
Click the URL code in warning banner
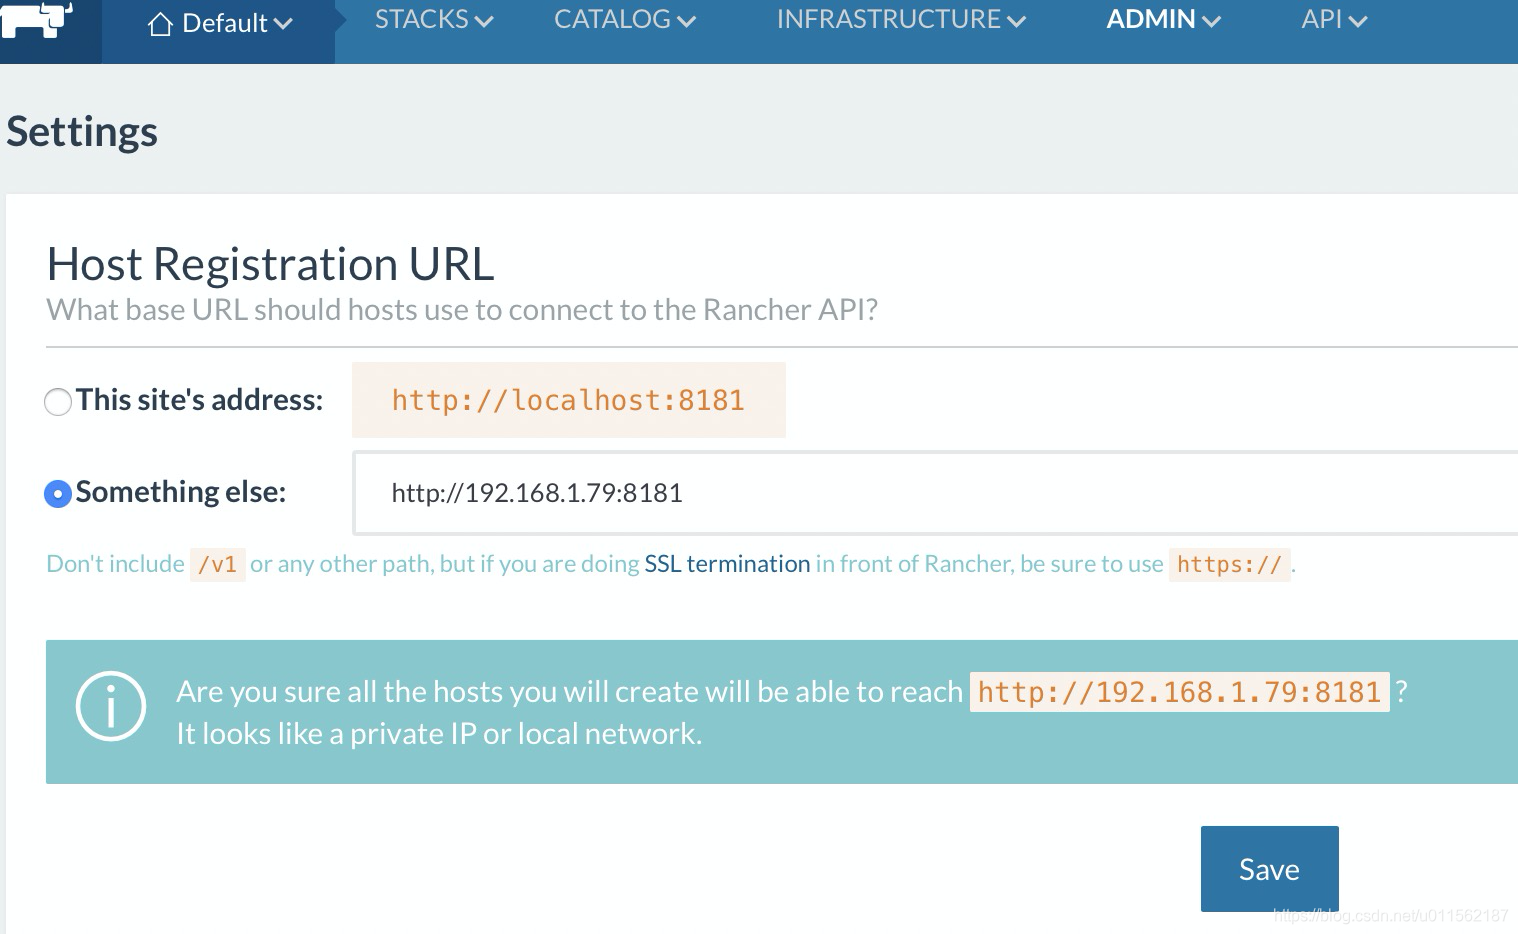pyautogui.click(x=1179, y=692)
